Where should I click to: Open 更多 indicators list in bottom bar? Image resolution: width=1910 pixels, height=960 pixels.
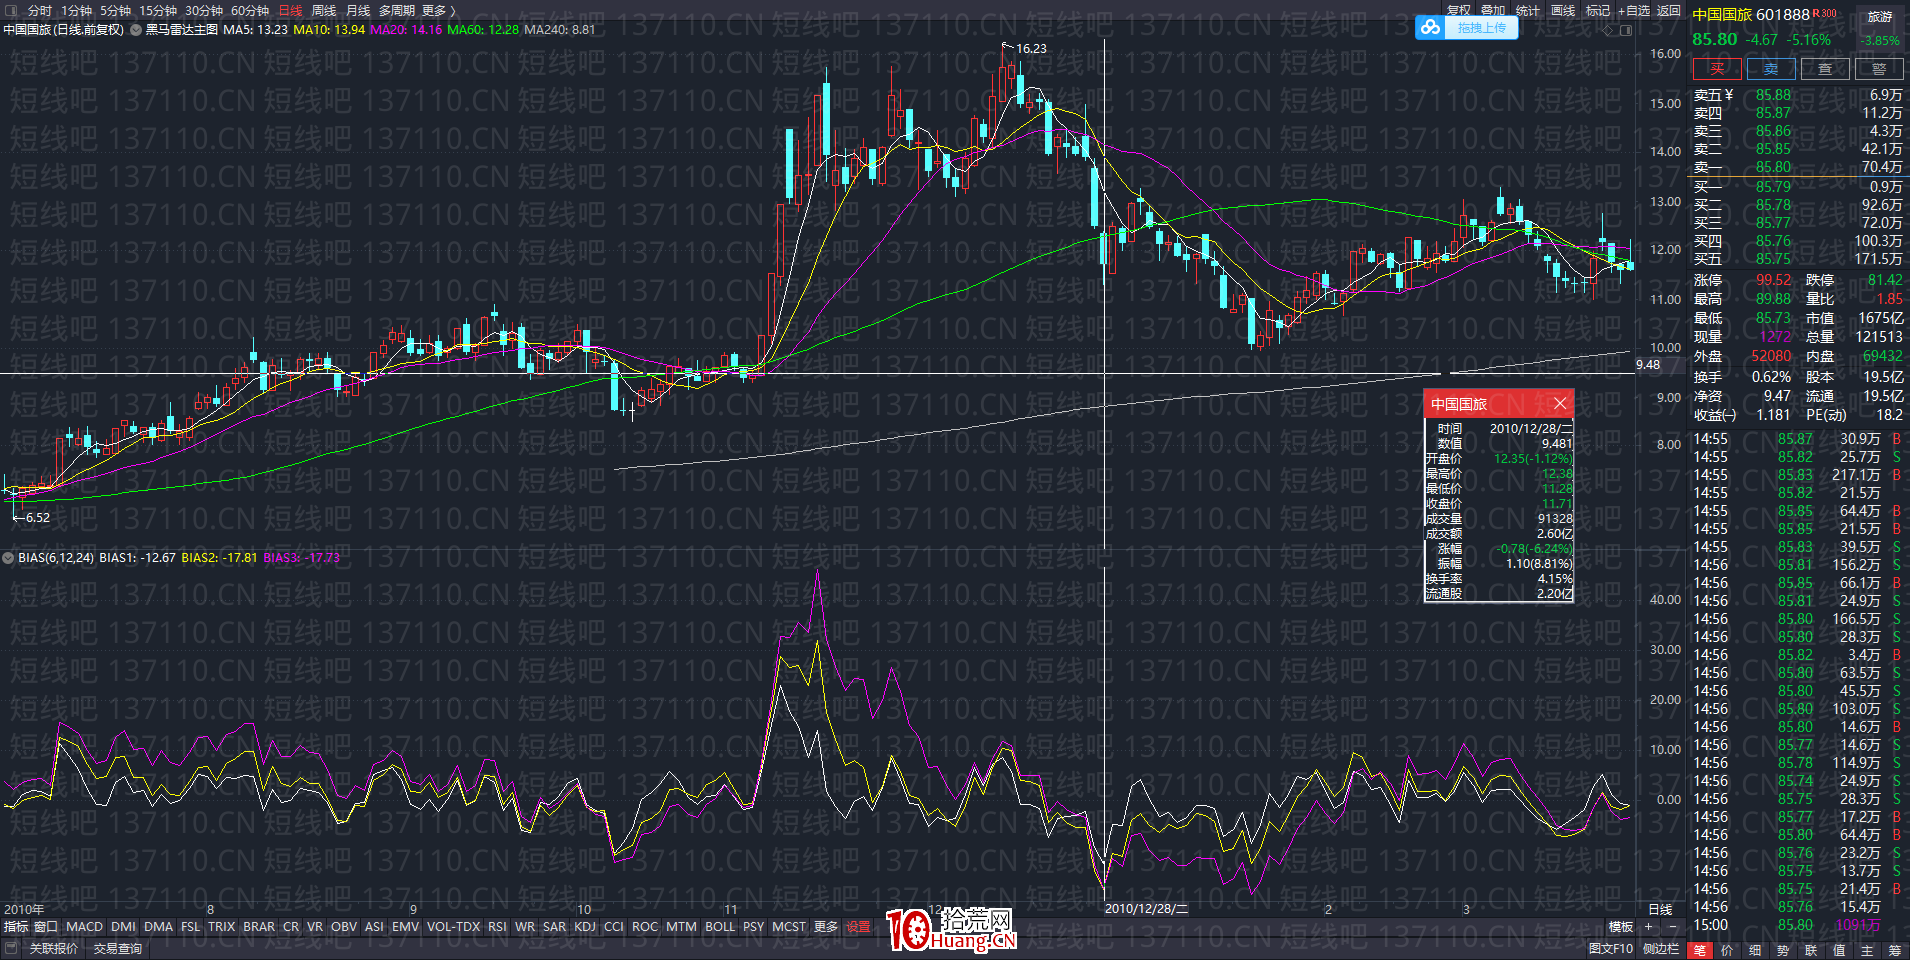(x=825, y=927)
